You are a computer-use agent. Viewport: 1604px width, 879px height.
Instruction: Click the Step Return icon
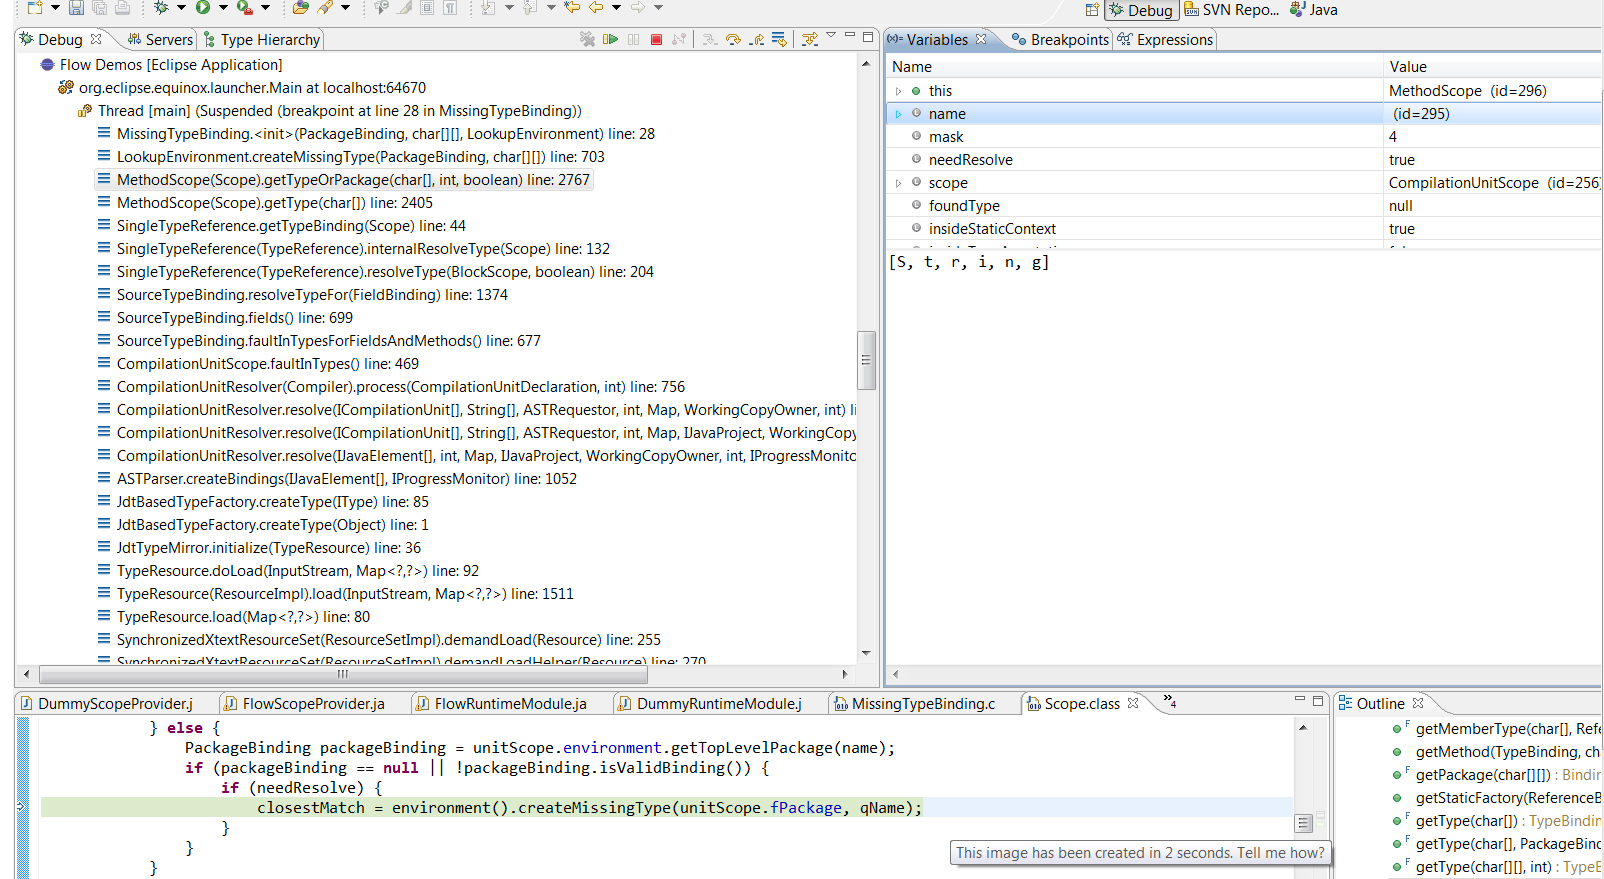tap(757, 39)
